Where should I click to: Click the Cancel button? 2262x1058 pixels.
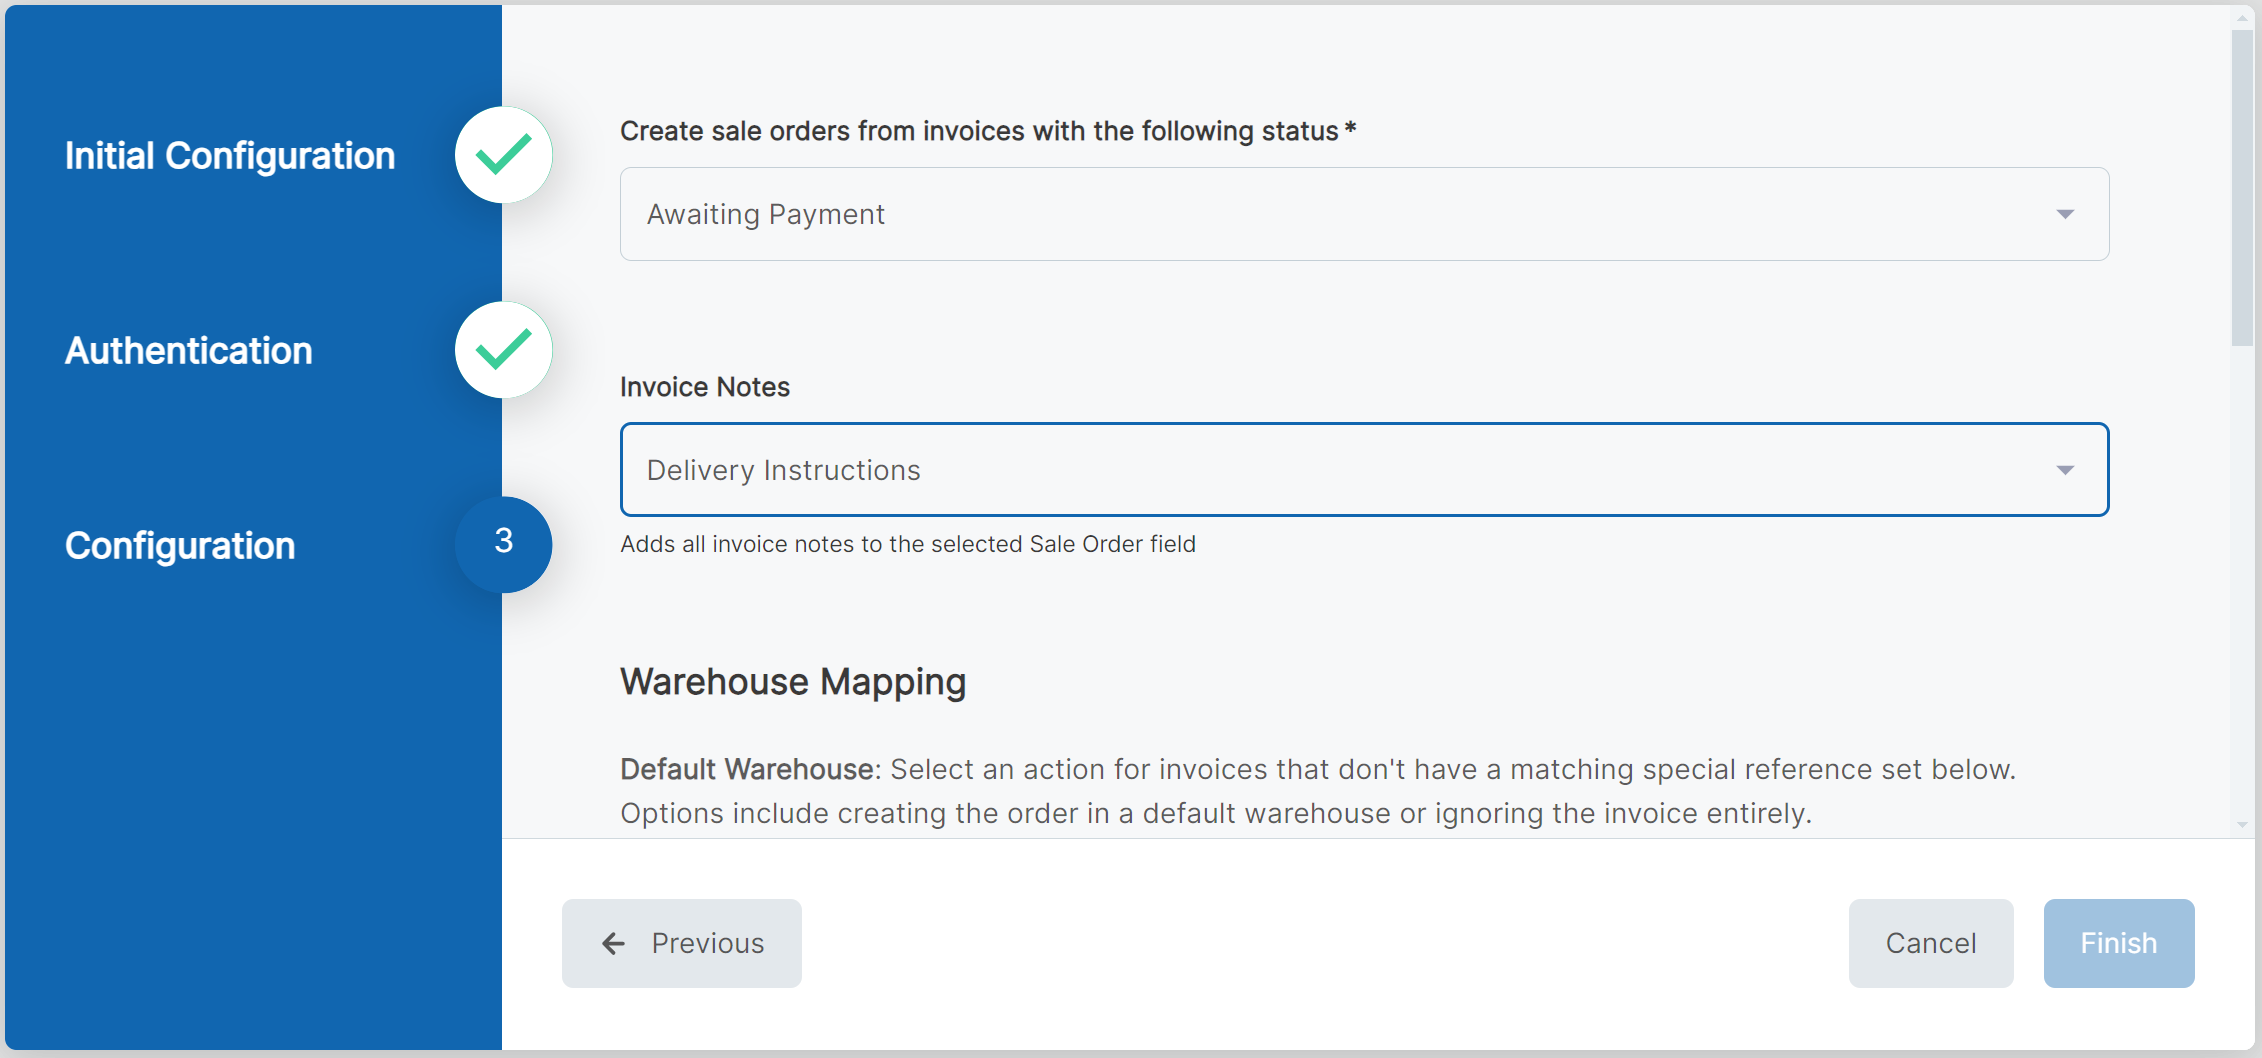click(x=1930, y=943)
